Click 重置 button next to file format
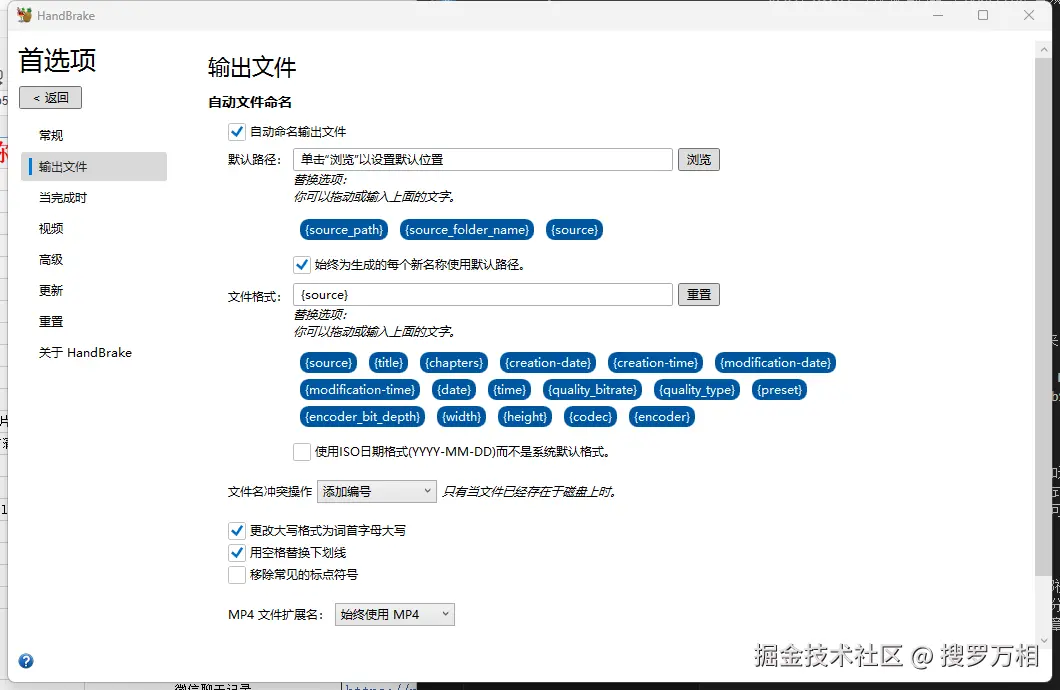This screenshot has width=1060, height=690. click(698, 295)
